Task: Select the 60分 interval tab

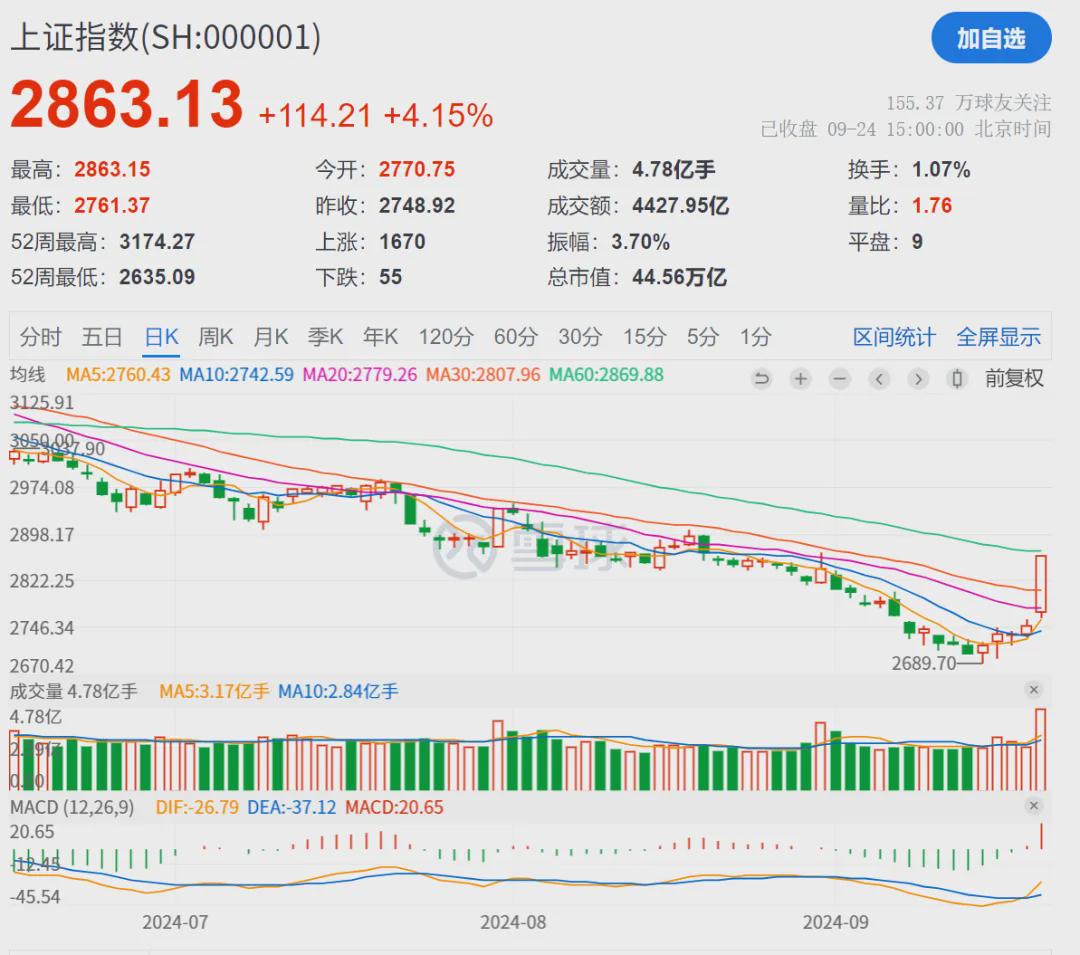Action: pos(516,337)
